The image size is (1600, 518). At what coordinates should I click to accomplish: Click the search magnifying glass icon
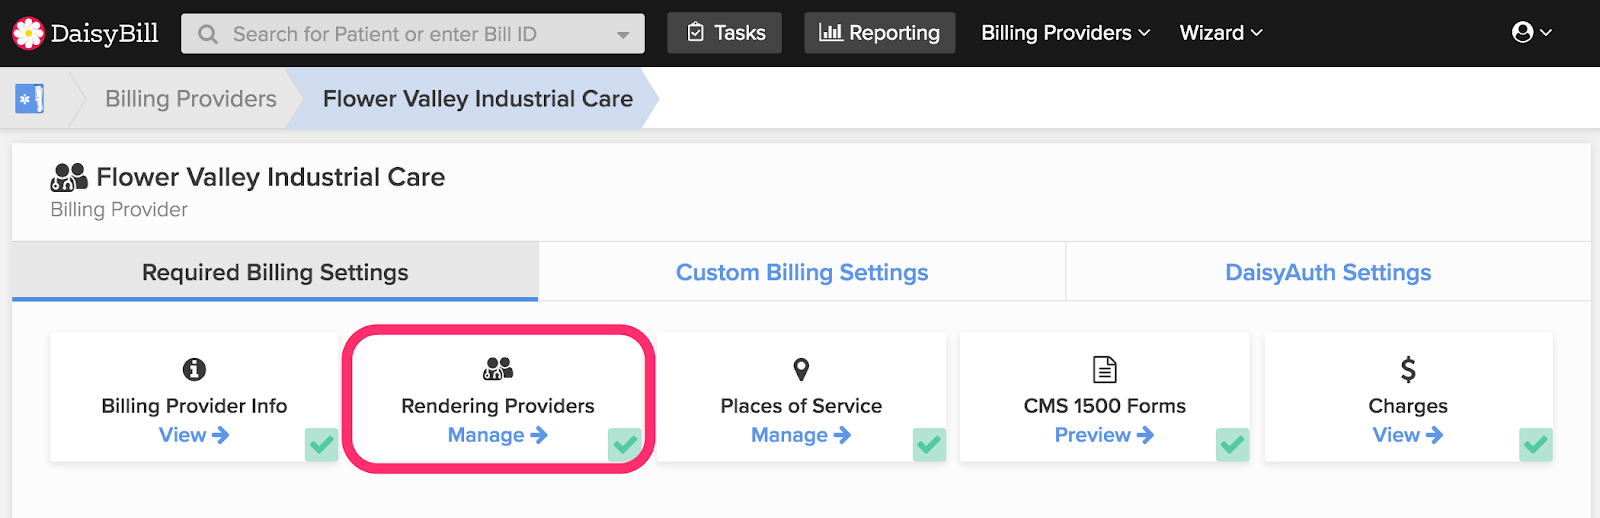tap(208, 34)
